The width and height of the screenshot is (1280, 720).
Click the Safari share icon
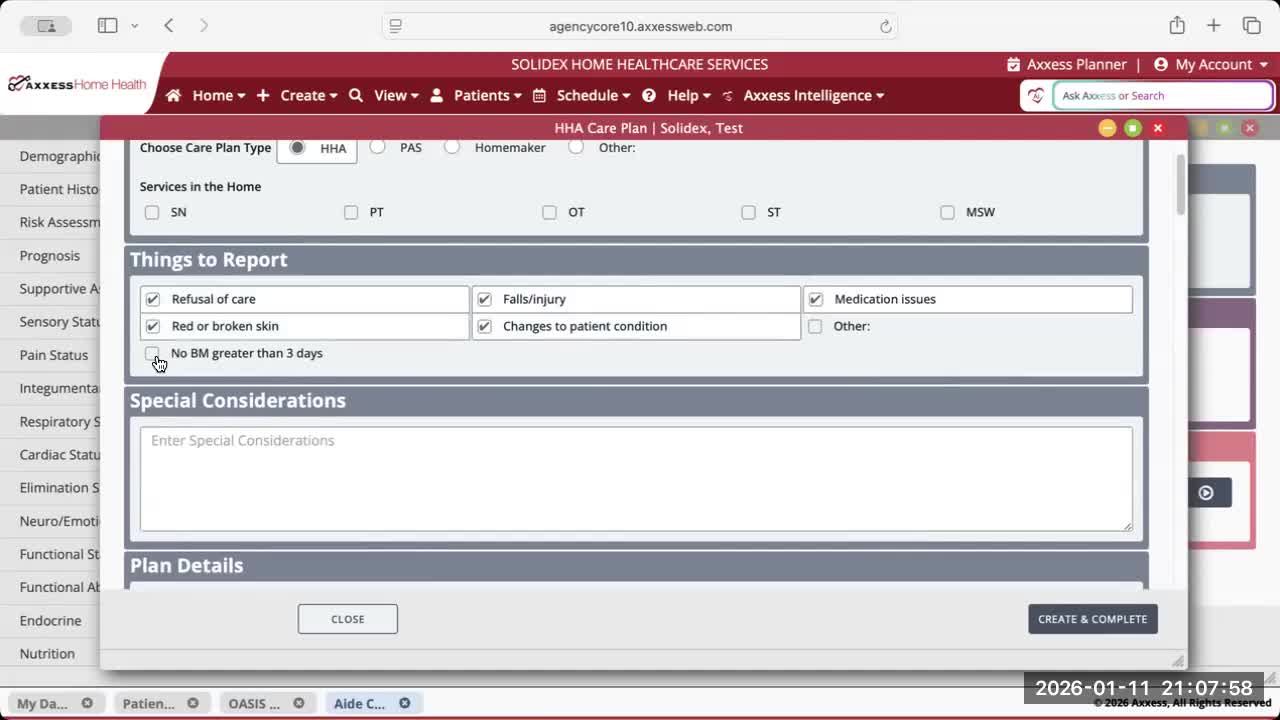pos(1177,26)
